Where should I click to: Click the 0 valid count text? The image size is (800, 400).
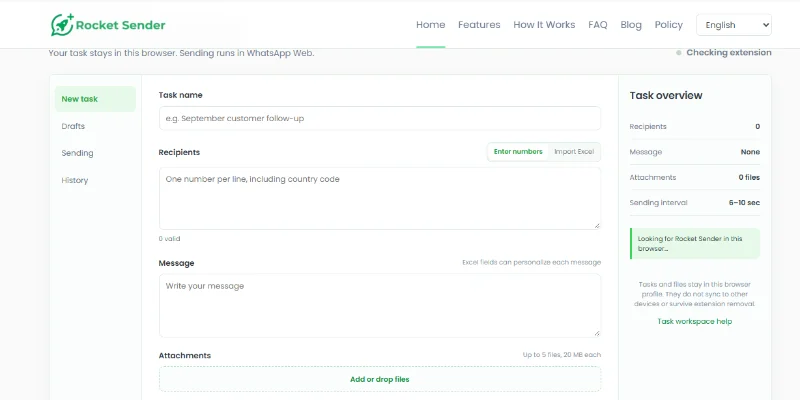[169, 239]
